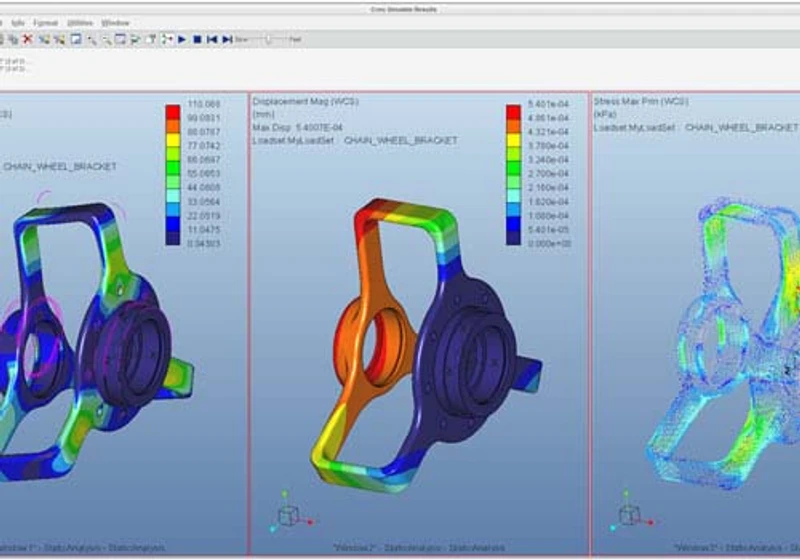This screenshot has width=800, height=560.
Task: Click the copy window icon in toolbar
Action: tap(14, 39)
